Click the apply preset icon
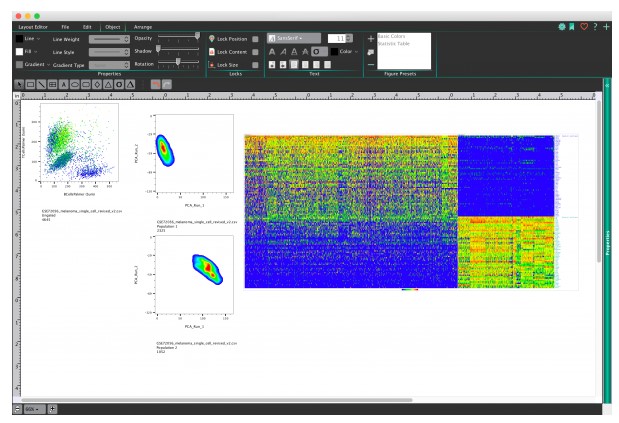The image size is (619, 423). pos(371,52)
